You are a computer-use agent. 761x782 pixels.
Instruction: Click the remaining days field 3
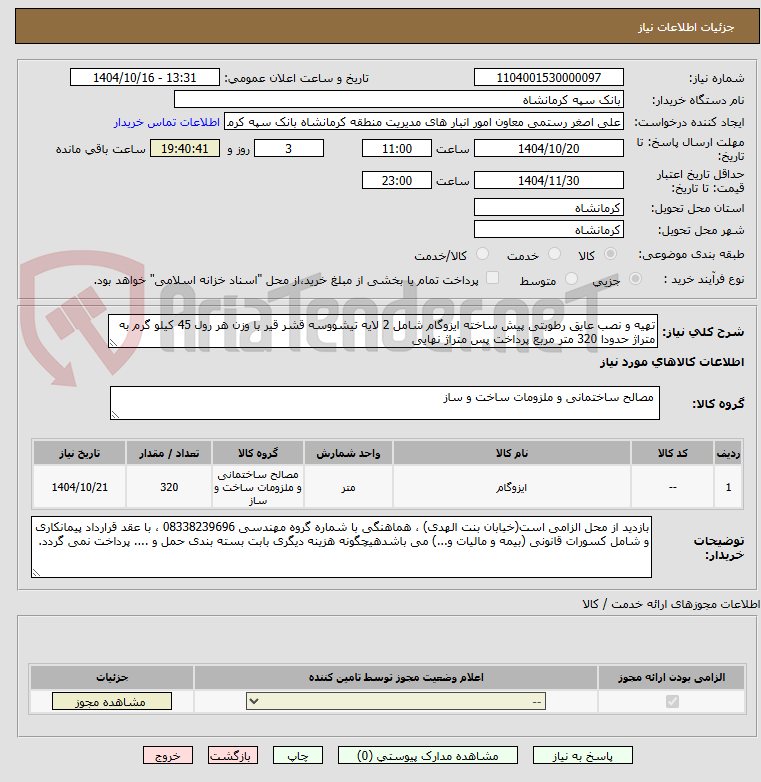289,149
